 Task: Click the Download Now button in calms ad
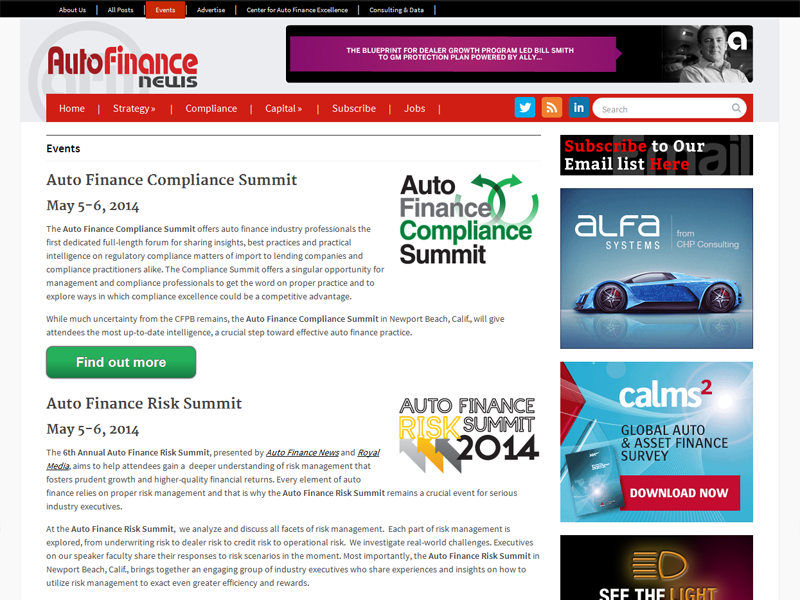[x=678, y=492]
